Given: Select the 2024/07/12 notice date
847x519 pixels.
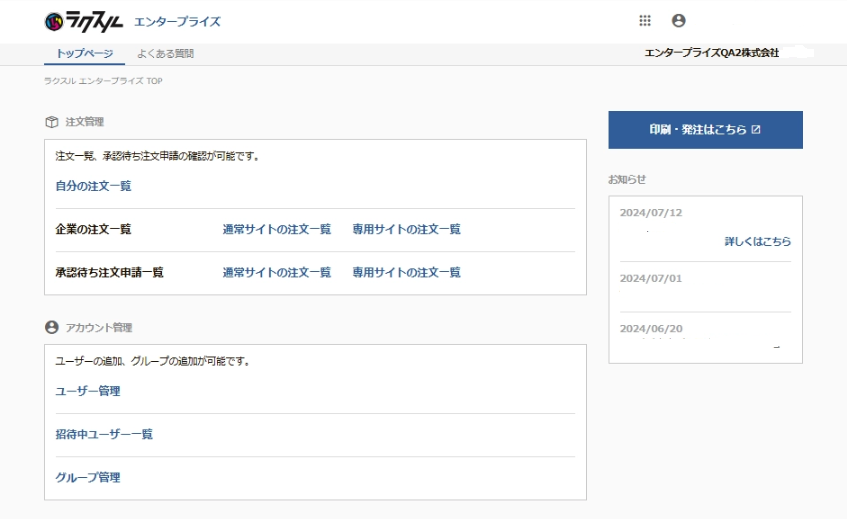Looking at the screenshot, I should pos(651,213).
